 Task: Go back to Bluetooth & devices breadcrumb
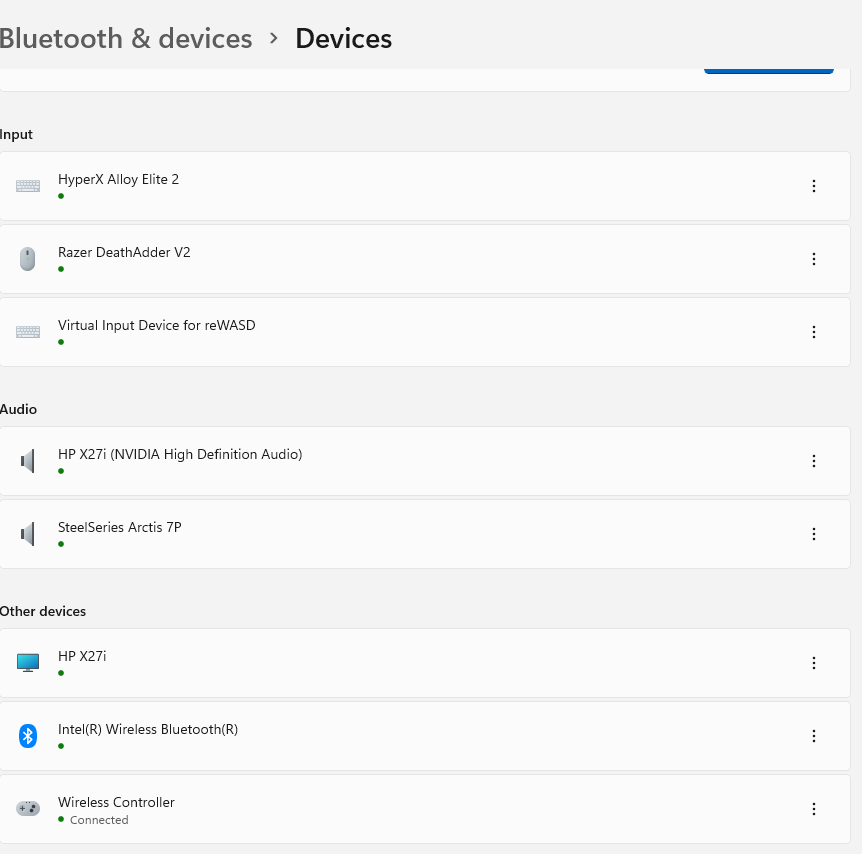[x=126, y=39]
